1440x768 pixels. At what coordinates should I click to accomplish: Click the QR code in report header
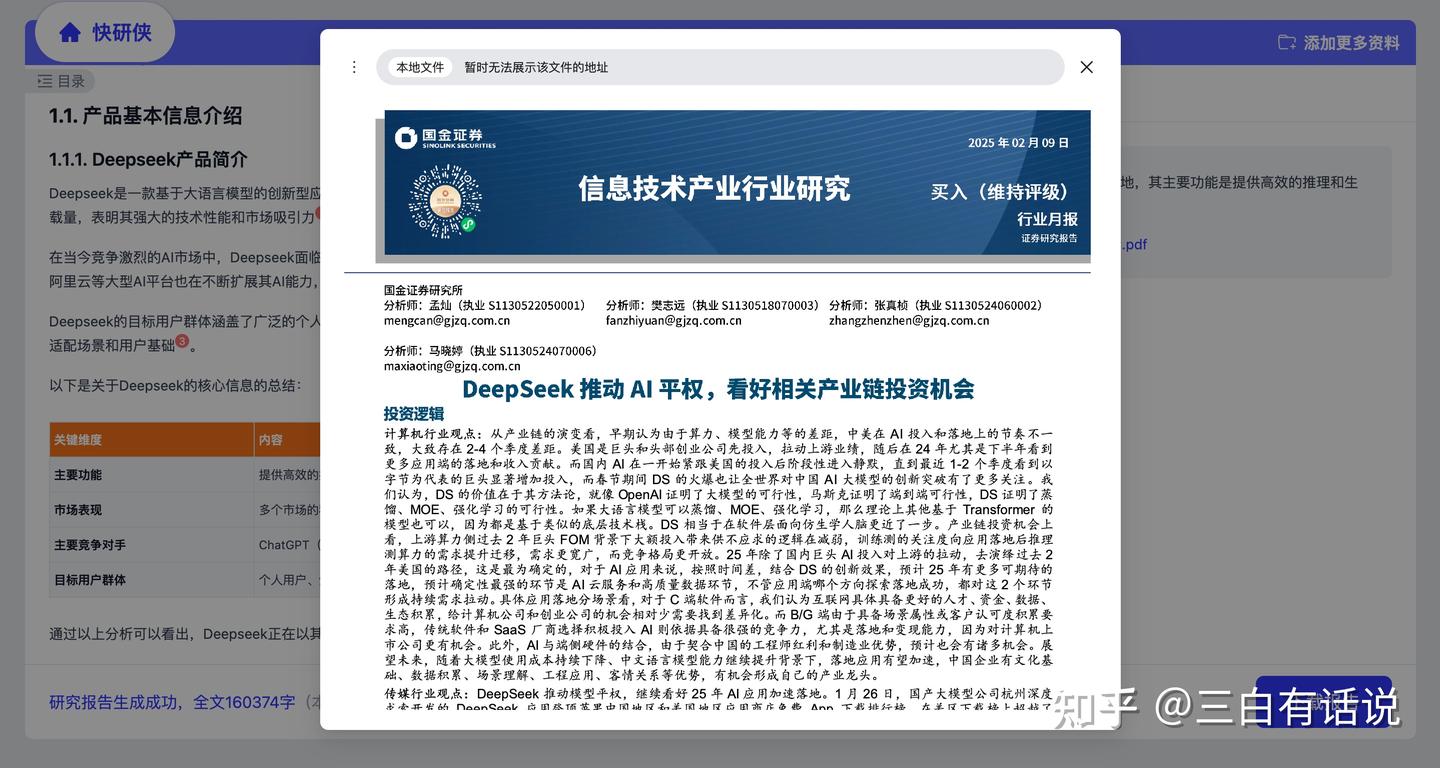tap(444, 200)
